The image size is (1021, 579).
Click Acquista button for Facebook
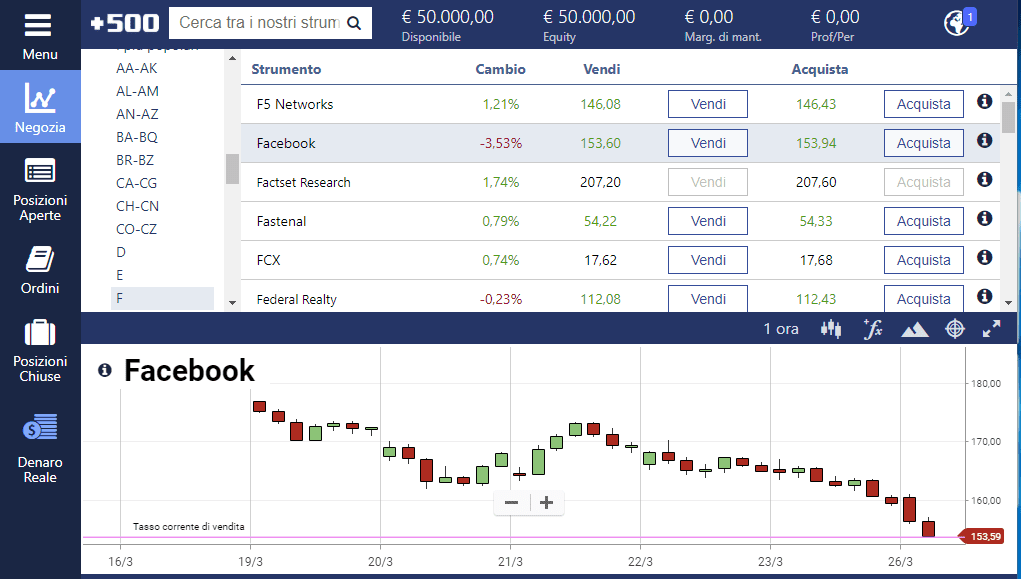point(923,143)
